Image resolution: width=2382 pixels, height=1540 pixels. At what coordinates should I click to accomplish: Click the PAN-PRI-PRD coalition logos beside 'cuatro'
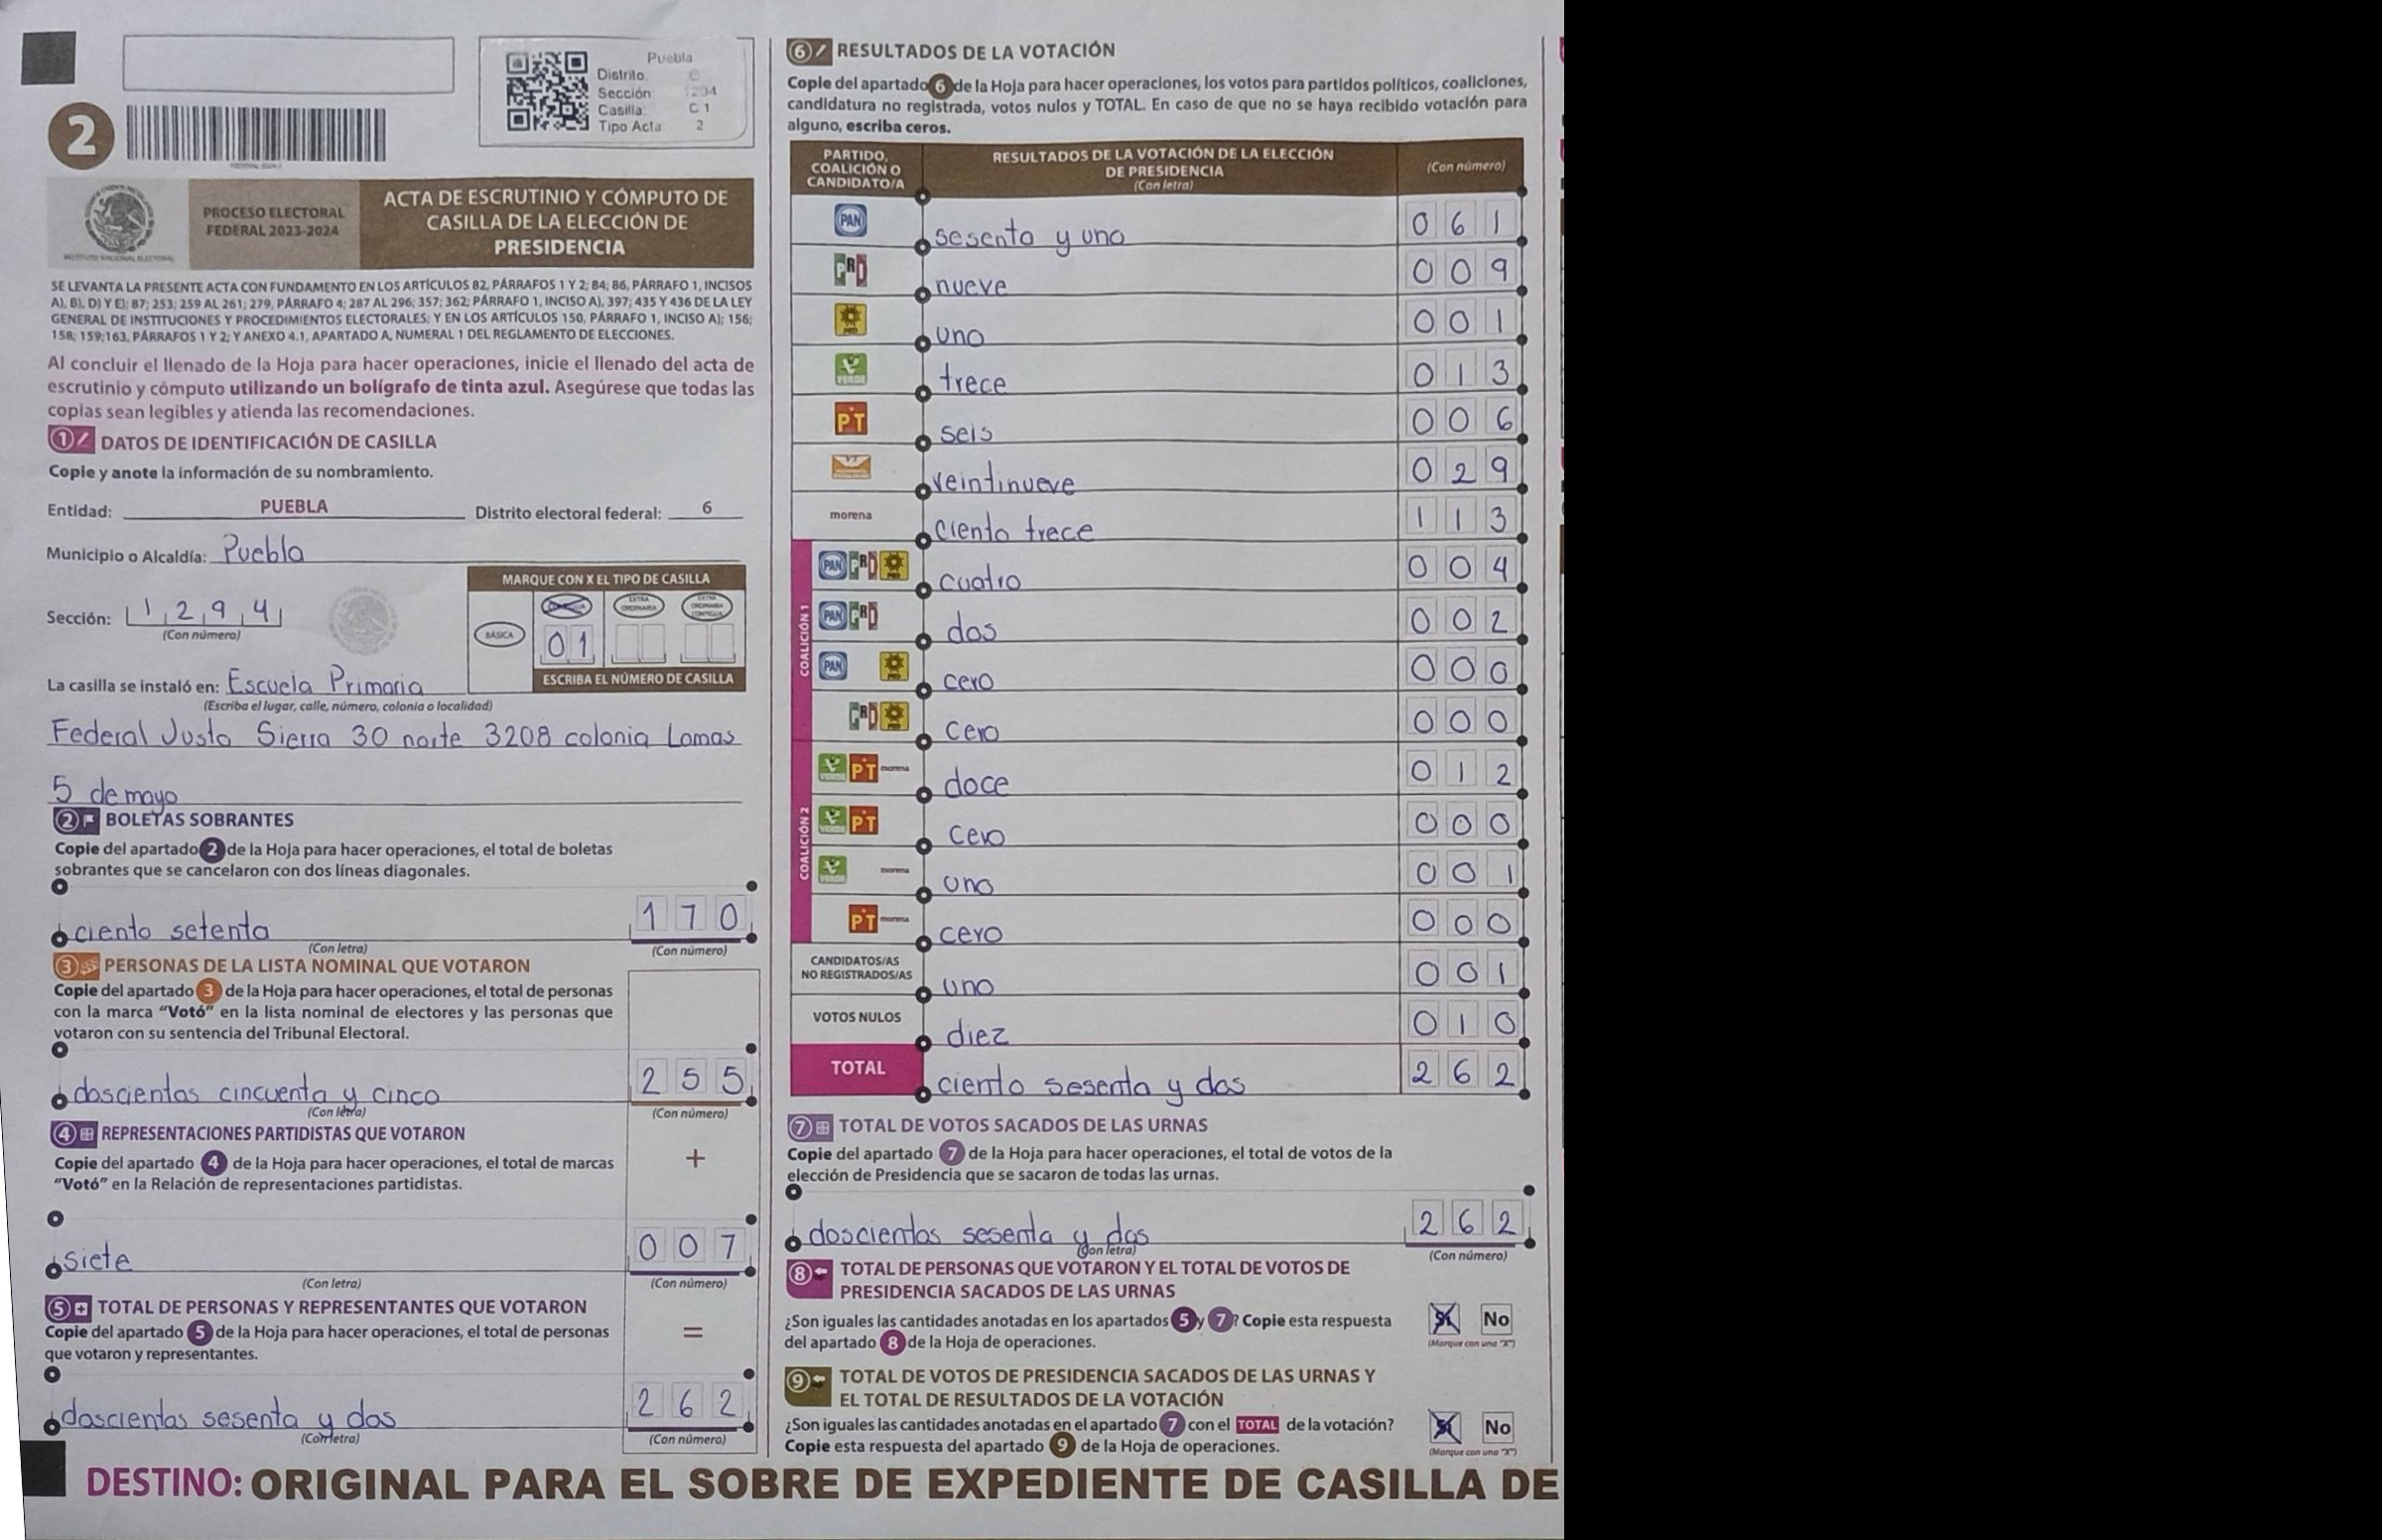[x=864, y=566]
